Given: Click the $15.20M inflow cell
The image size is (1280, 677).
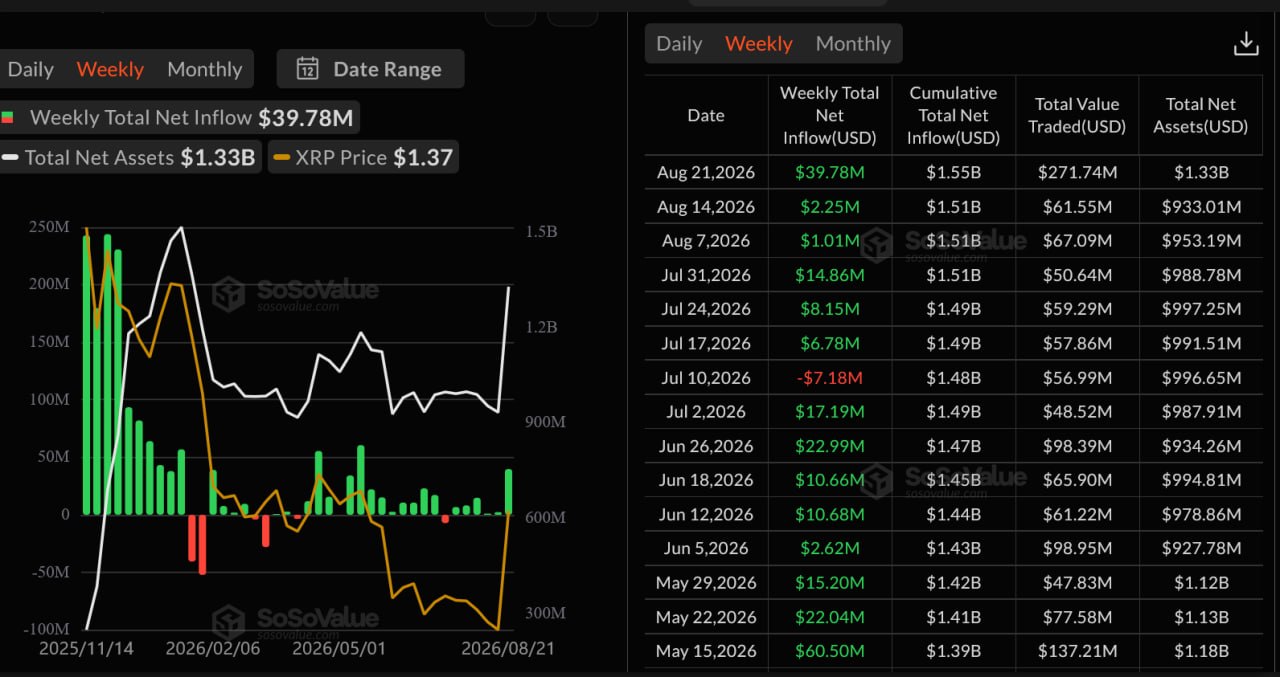Looking at the screenshot, I should [830, 583].
